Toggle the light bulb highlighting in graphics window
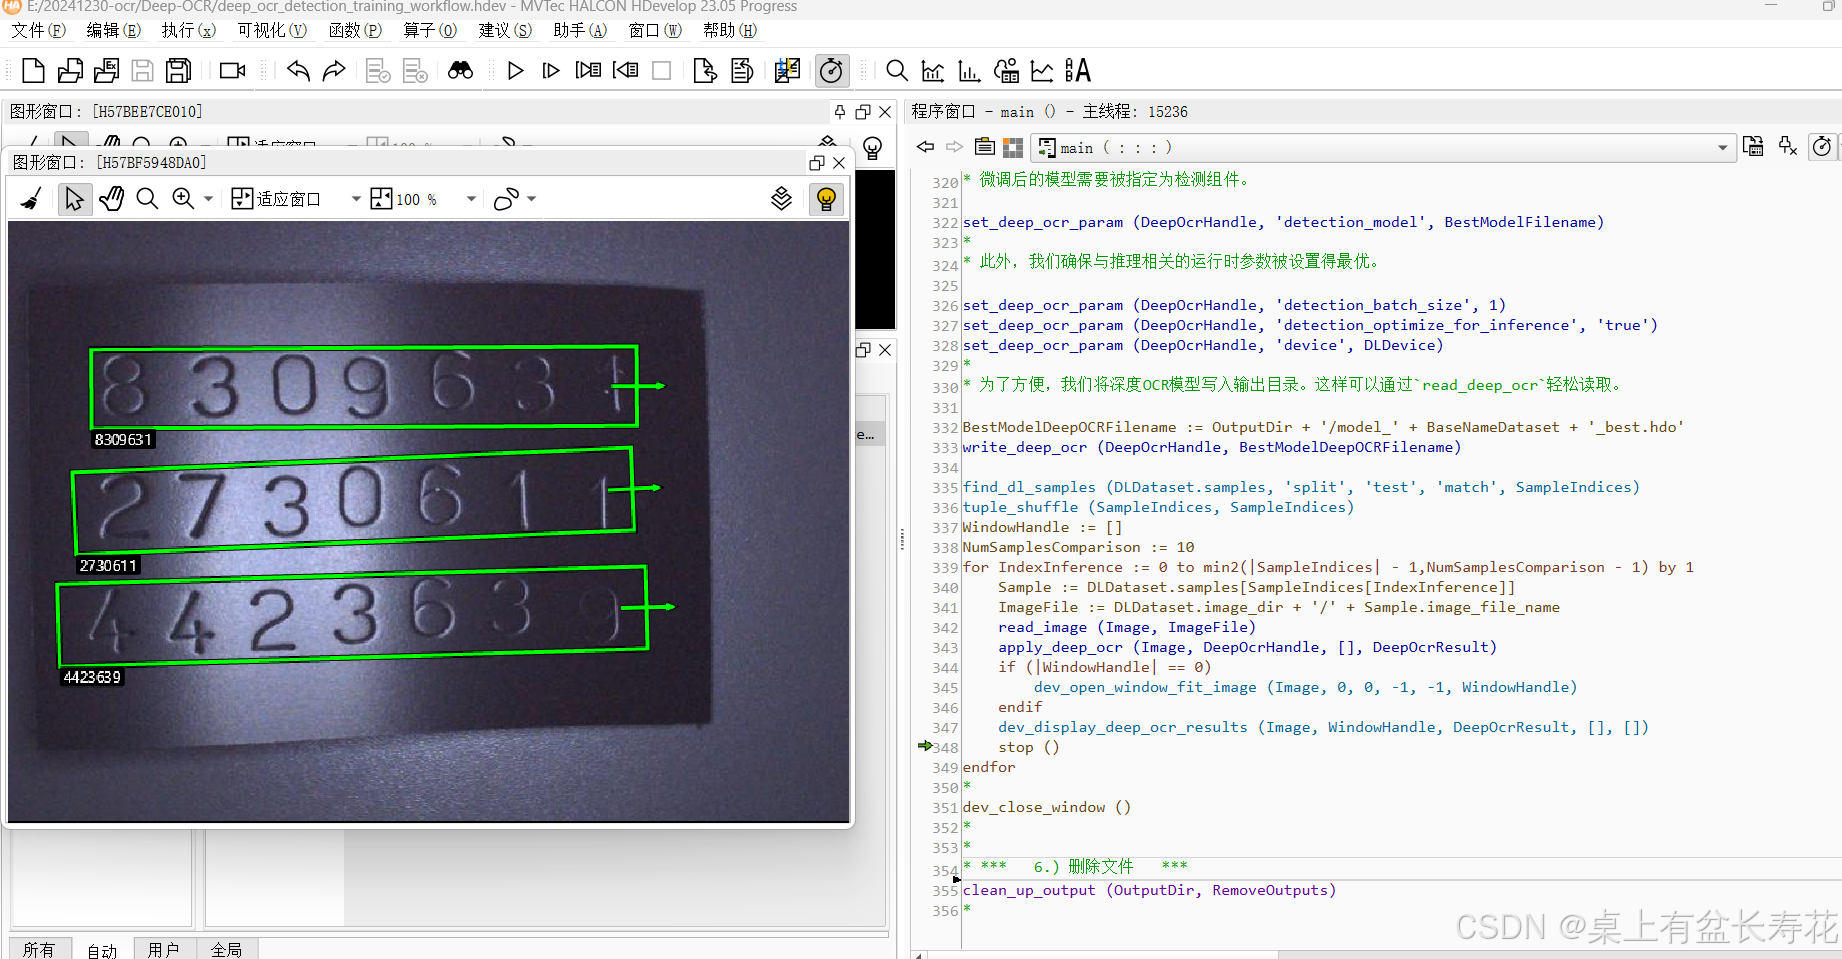 point(826,199)
